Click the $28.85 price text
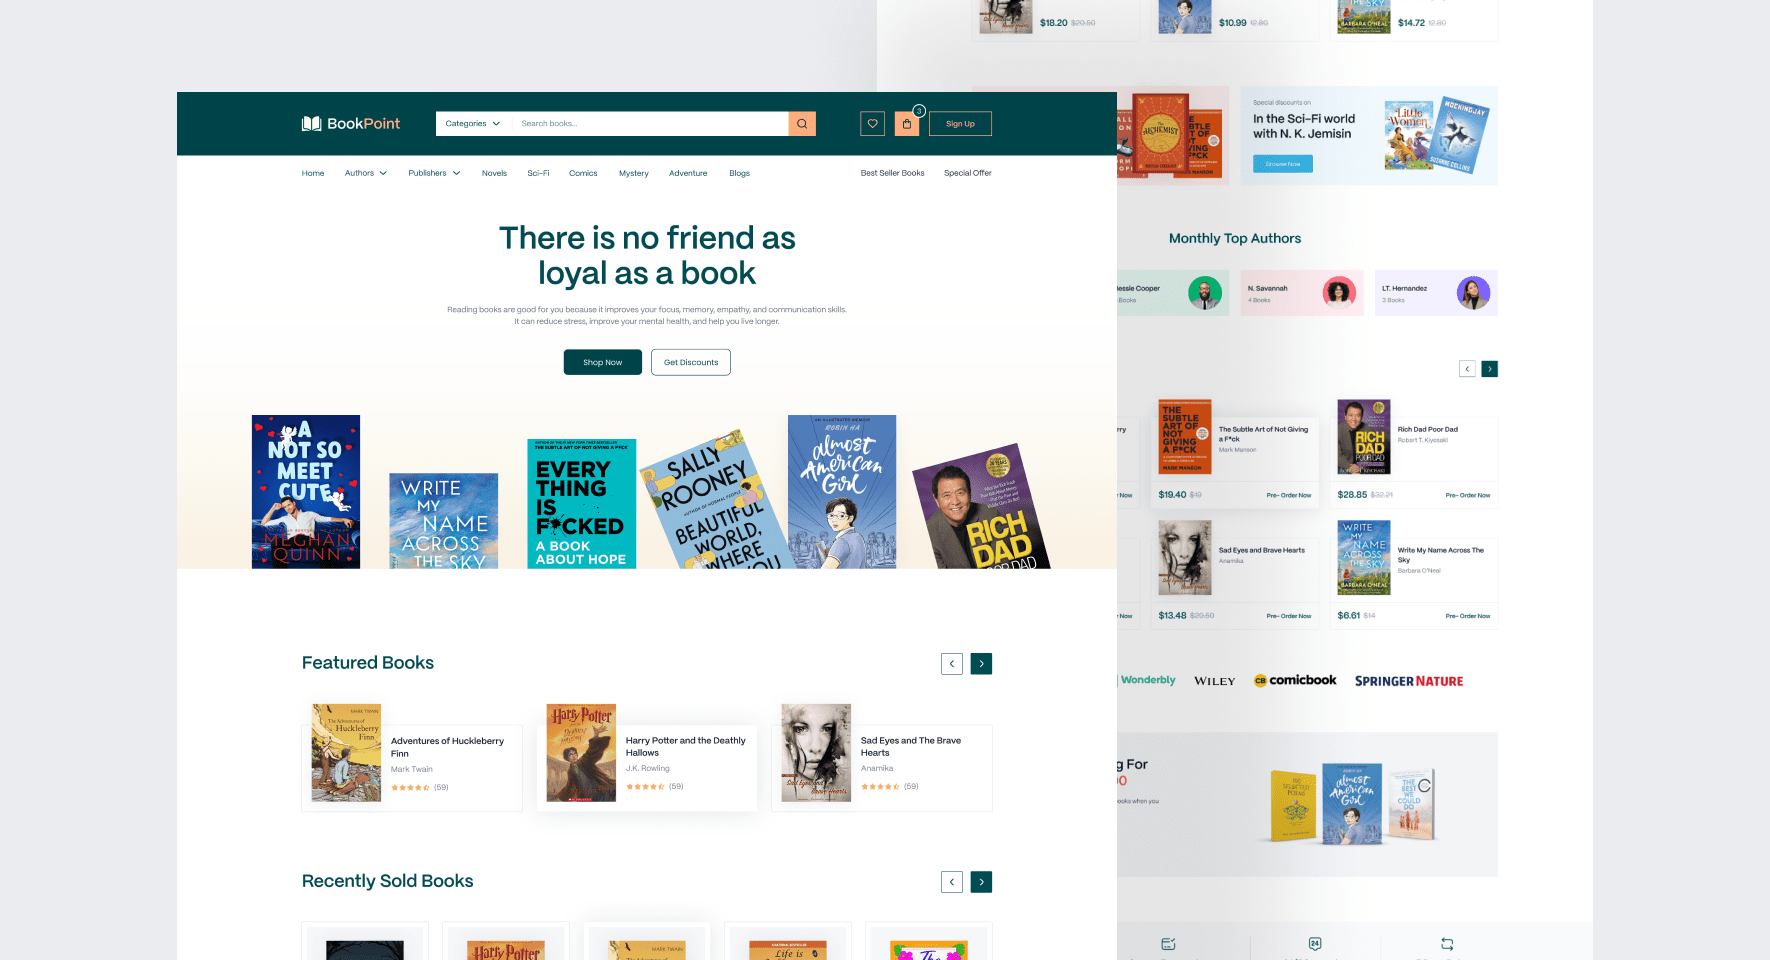Screen dimensions: 1770x960 click(x=1352, y=495)
